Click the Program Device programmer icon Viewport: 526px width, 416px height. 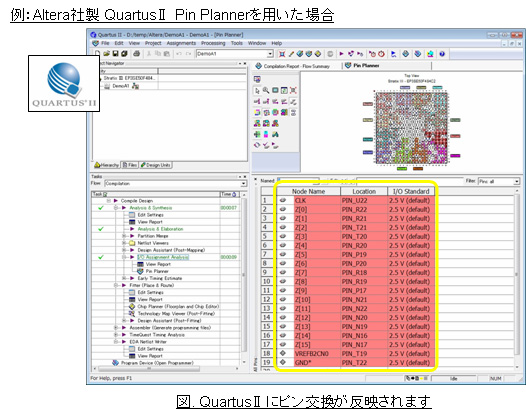[x=115, y=363]
